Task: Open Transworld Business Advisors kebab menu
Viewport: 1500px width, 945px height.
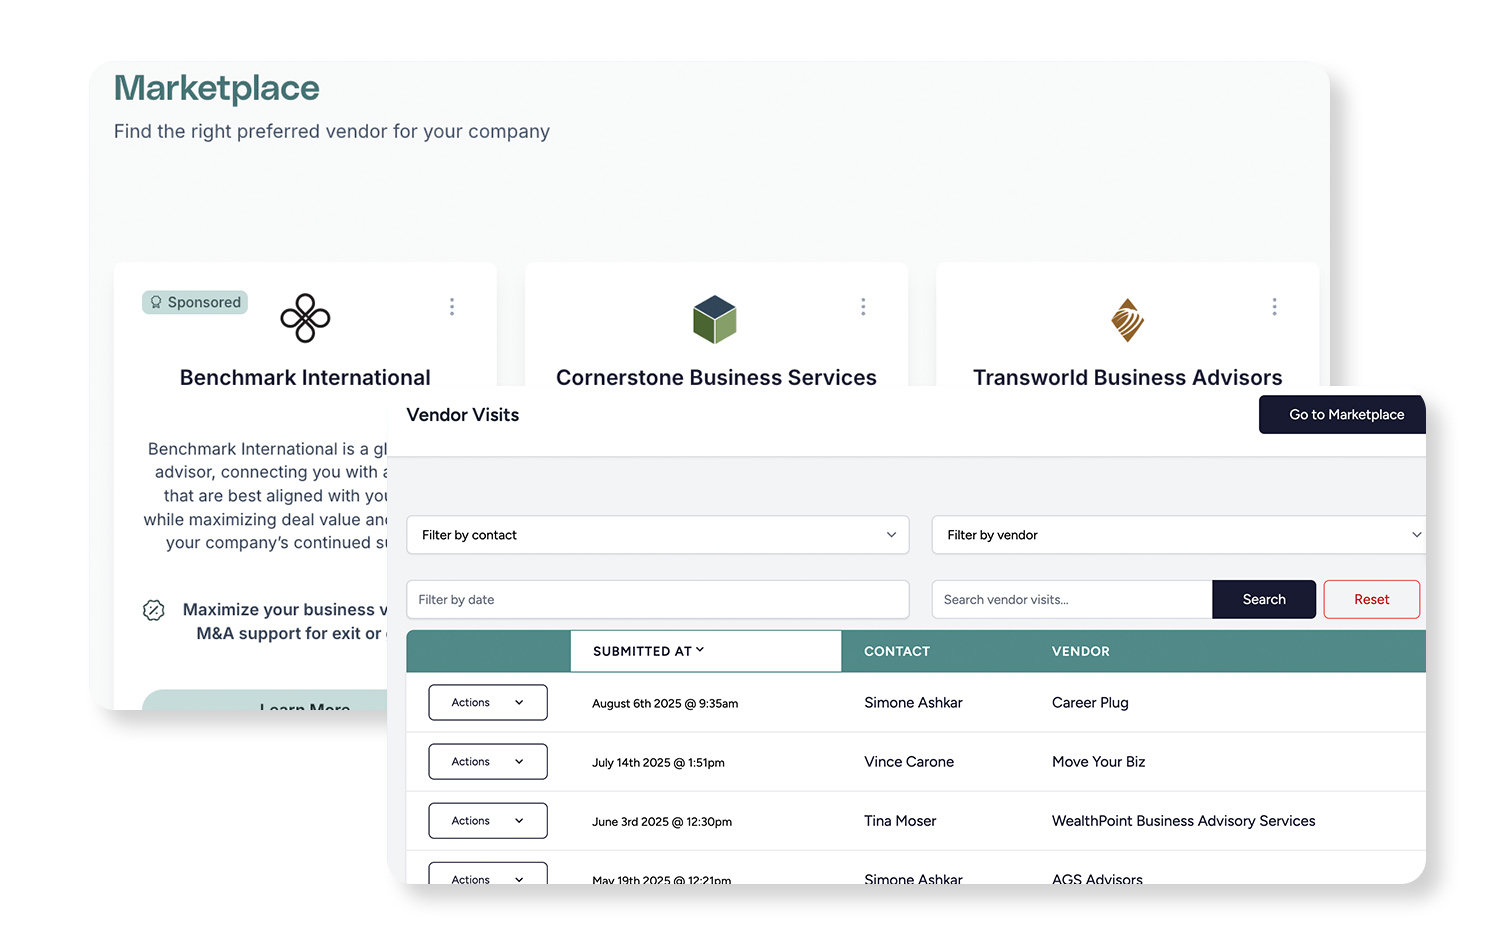Action: coord(1274,307)
